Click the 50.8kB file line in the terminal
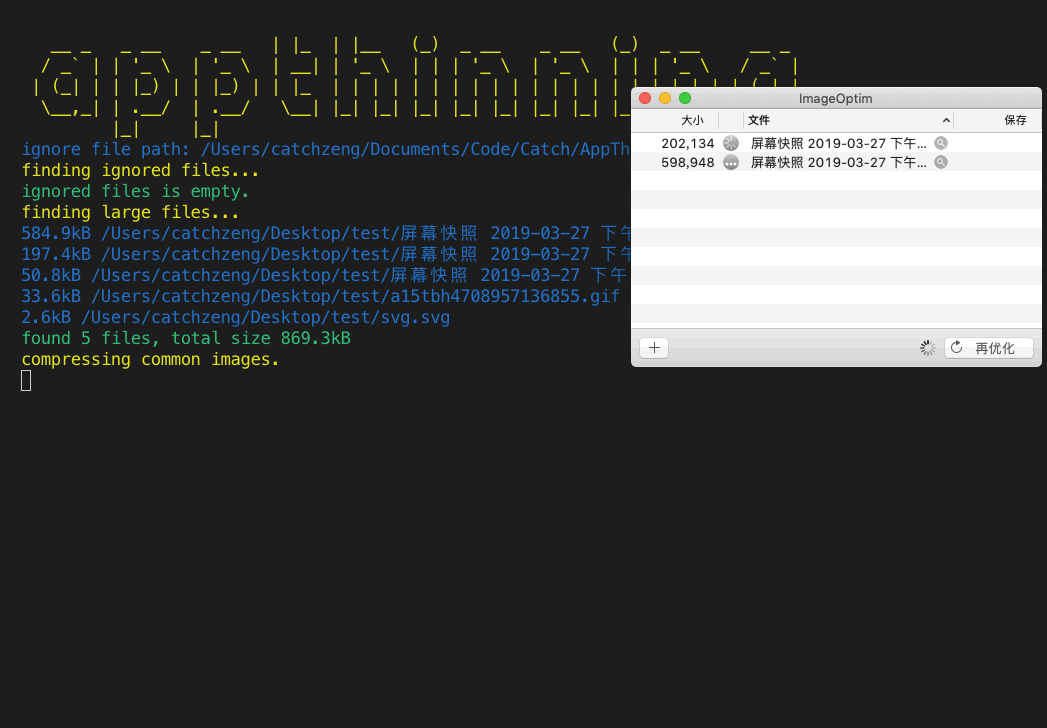This screenshot has width=1047, height=728. 326,275
